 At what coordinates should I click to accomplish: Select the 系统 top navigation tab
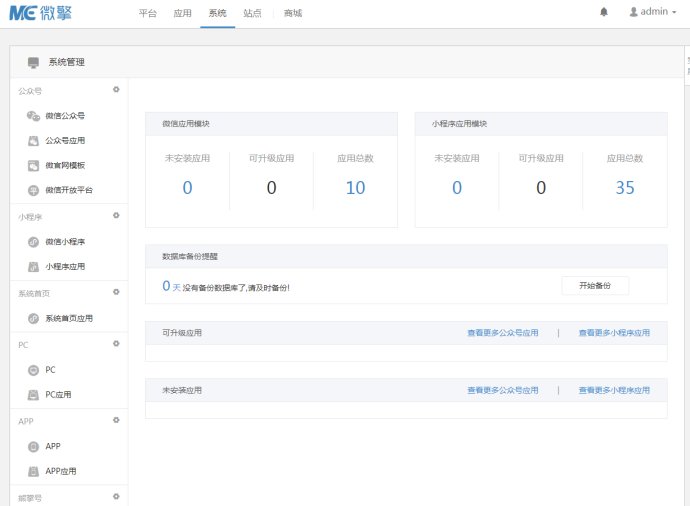tap(217, 13)
